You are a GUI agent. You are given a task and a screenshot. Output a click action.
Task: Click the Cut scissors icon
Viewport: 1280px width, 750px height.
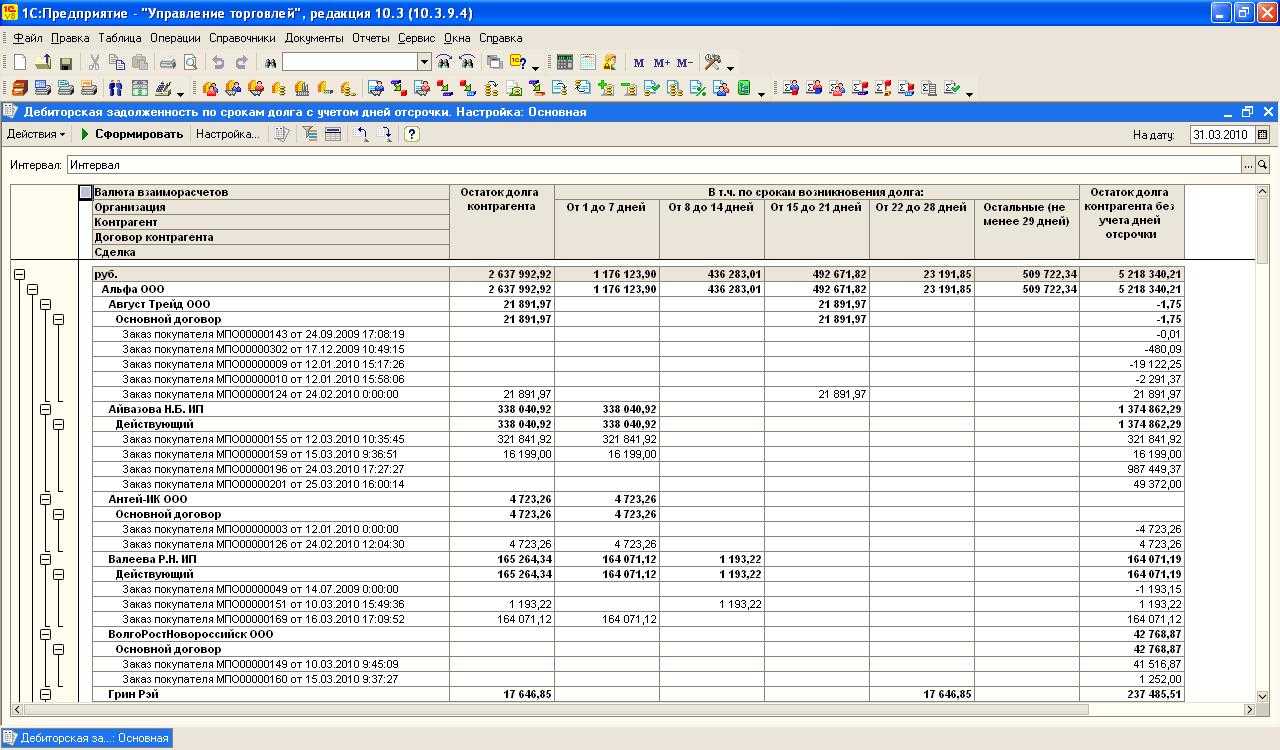95,62
